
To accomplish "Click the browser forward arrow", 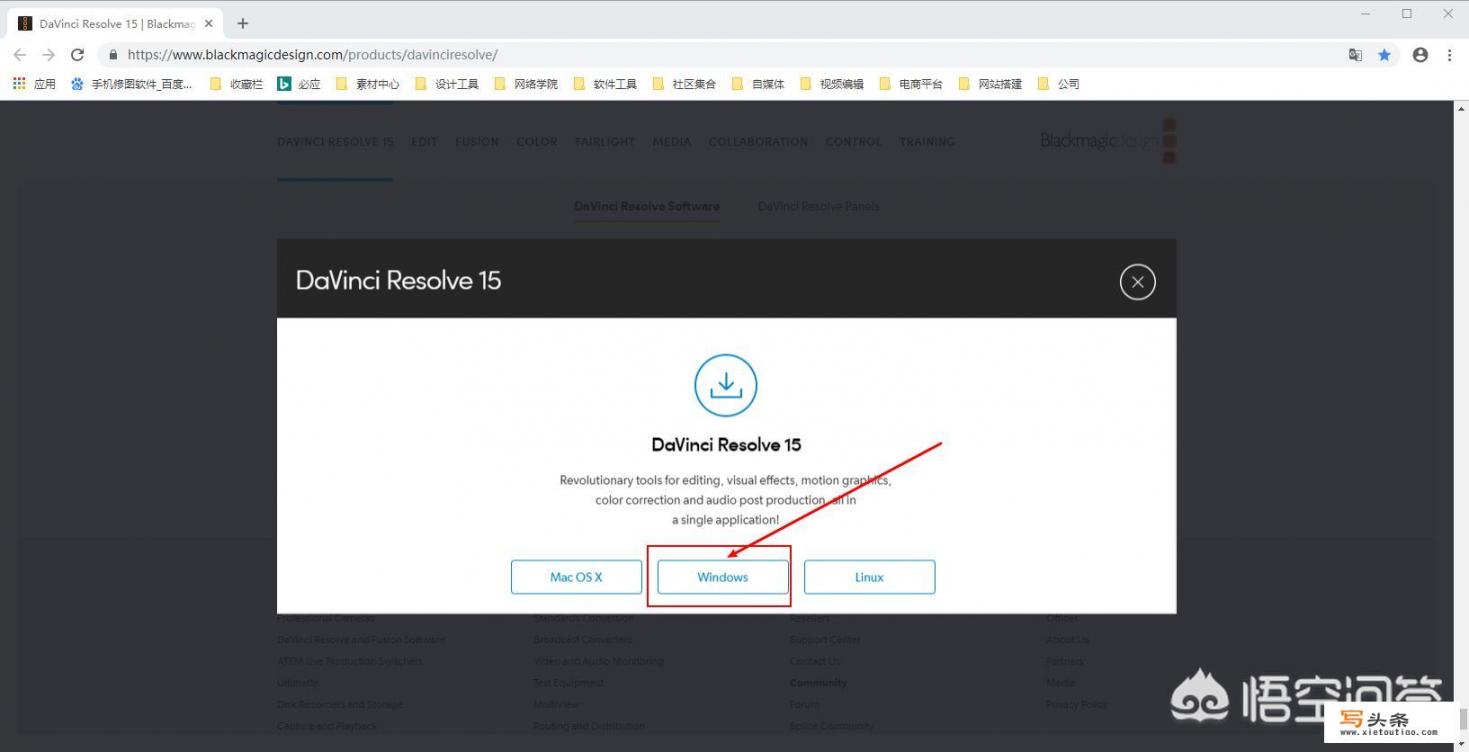I will [x=48, y=55].
